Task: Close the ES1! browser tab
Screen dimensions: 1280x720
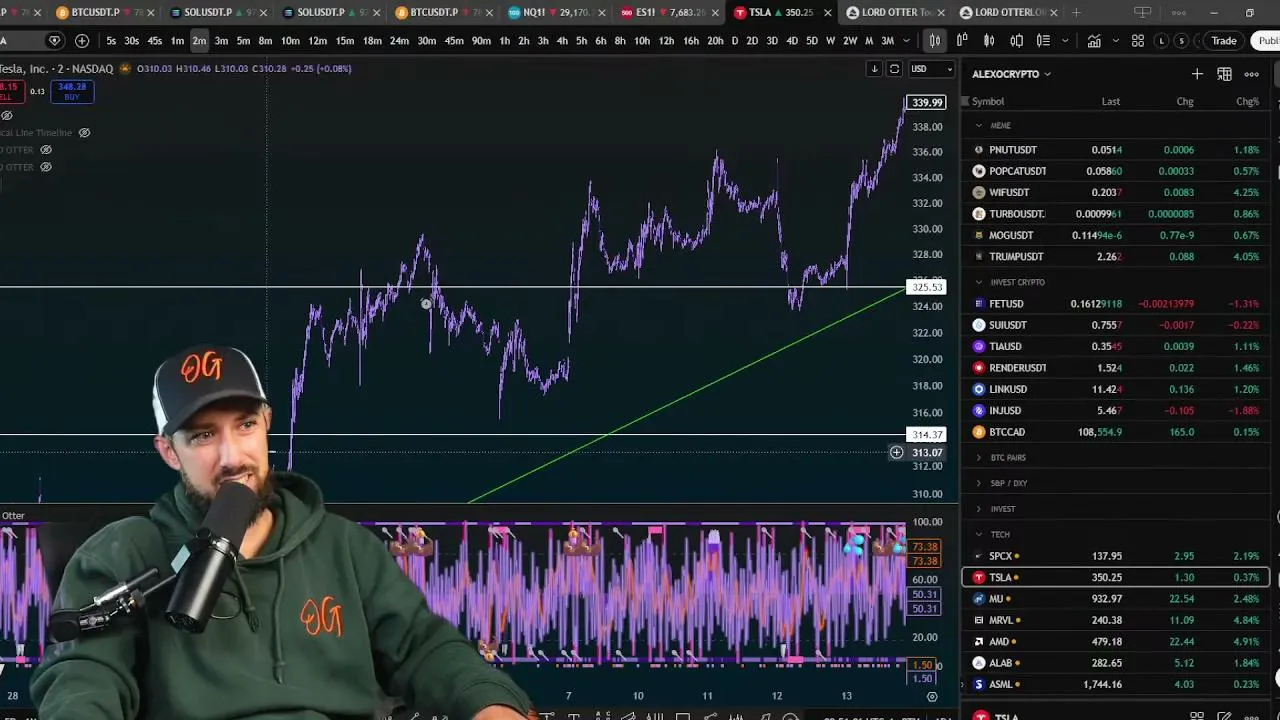Action: pos(716,13)
